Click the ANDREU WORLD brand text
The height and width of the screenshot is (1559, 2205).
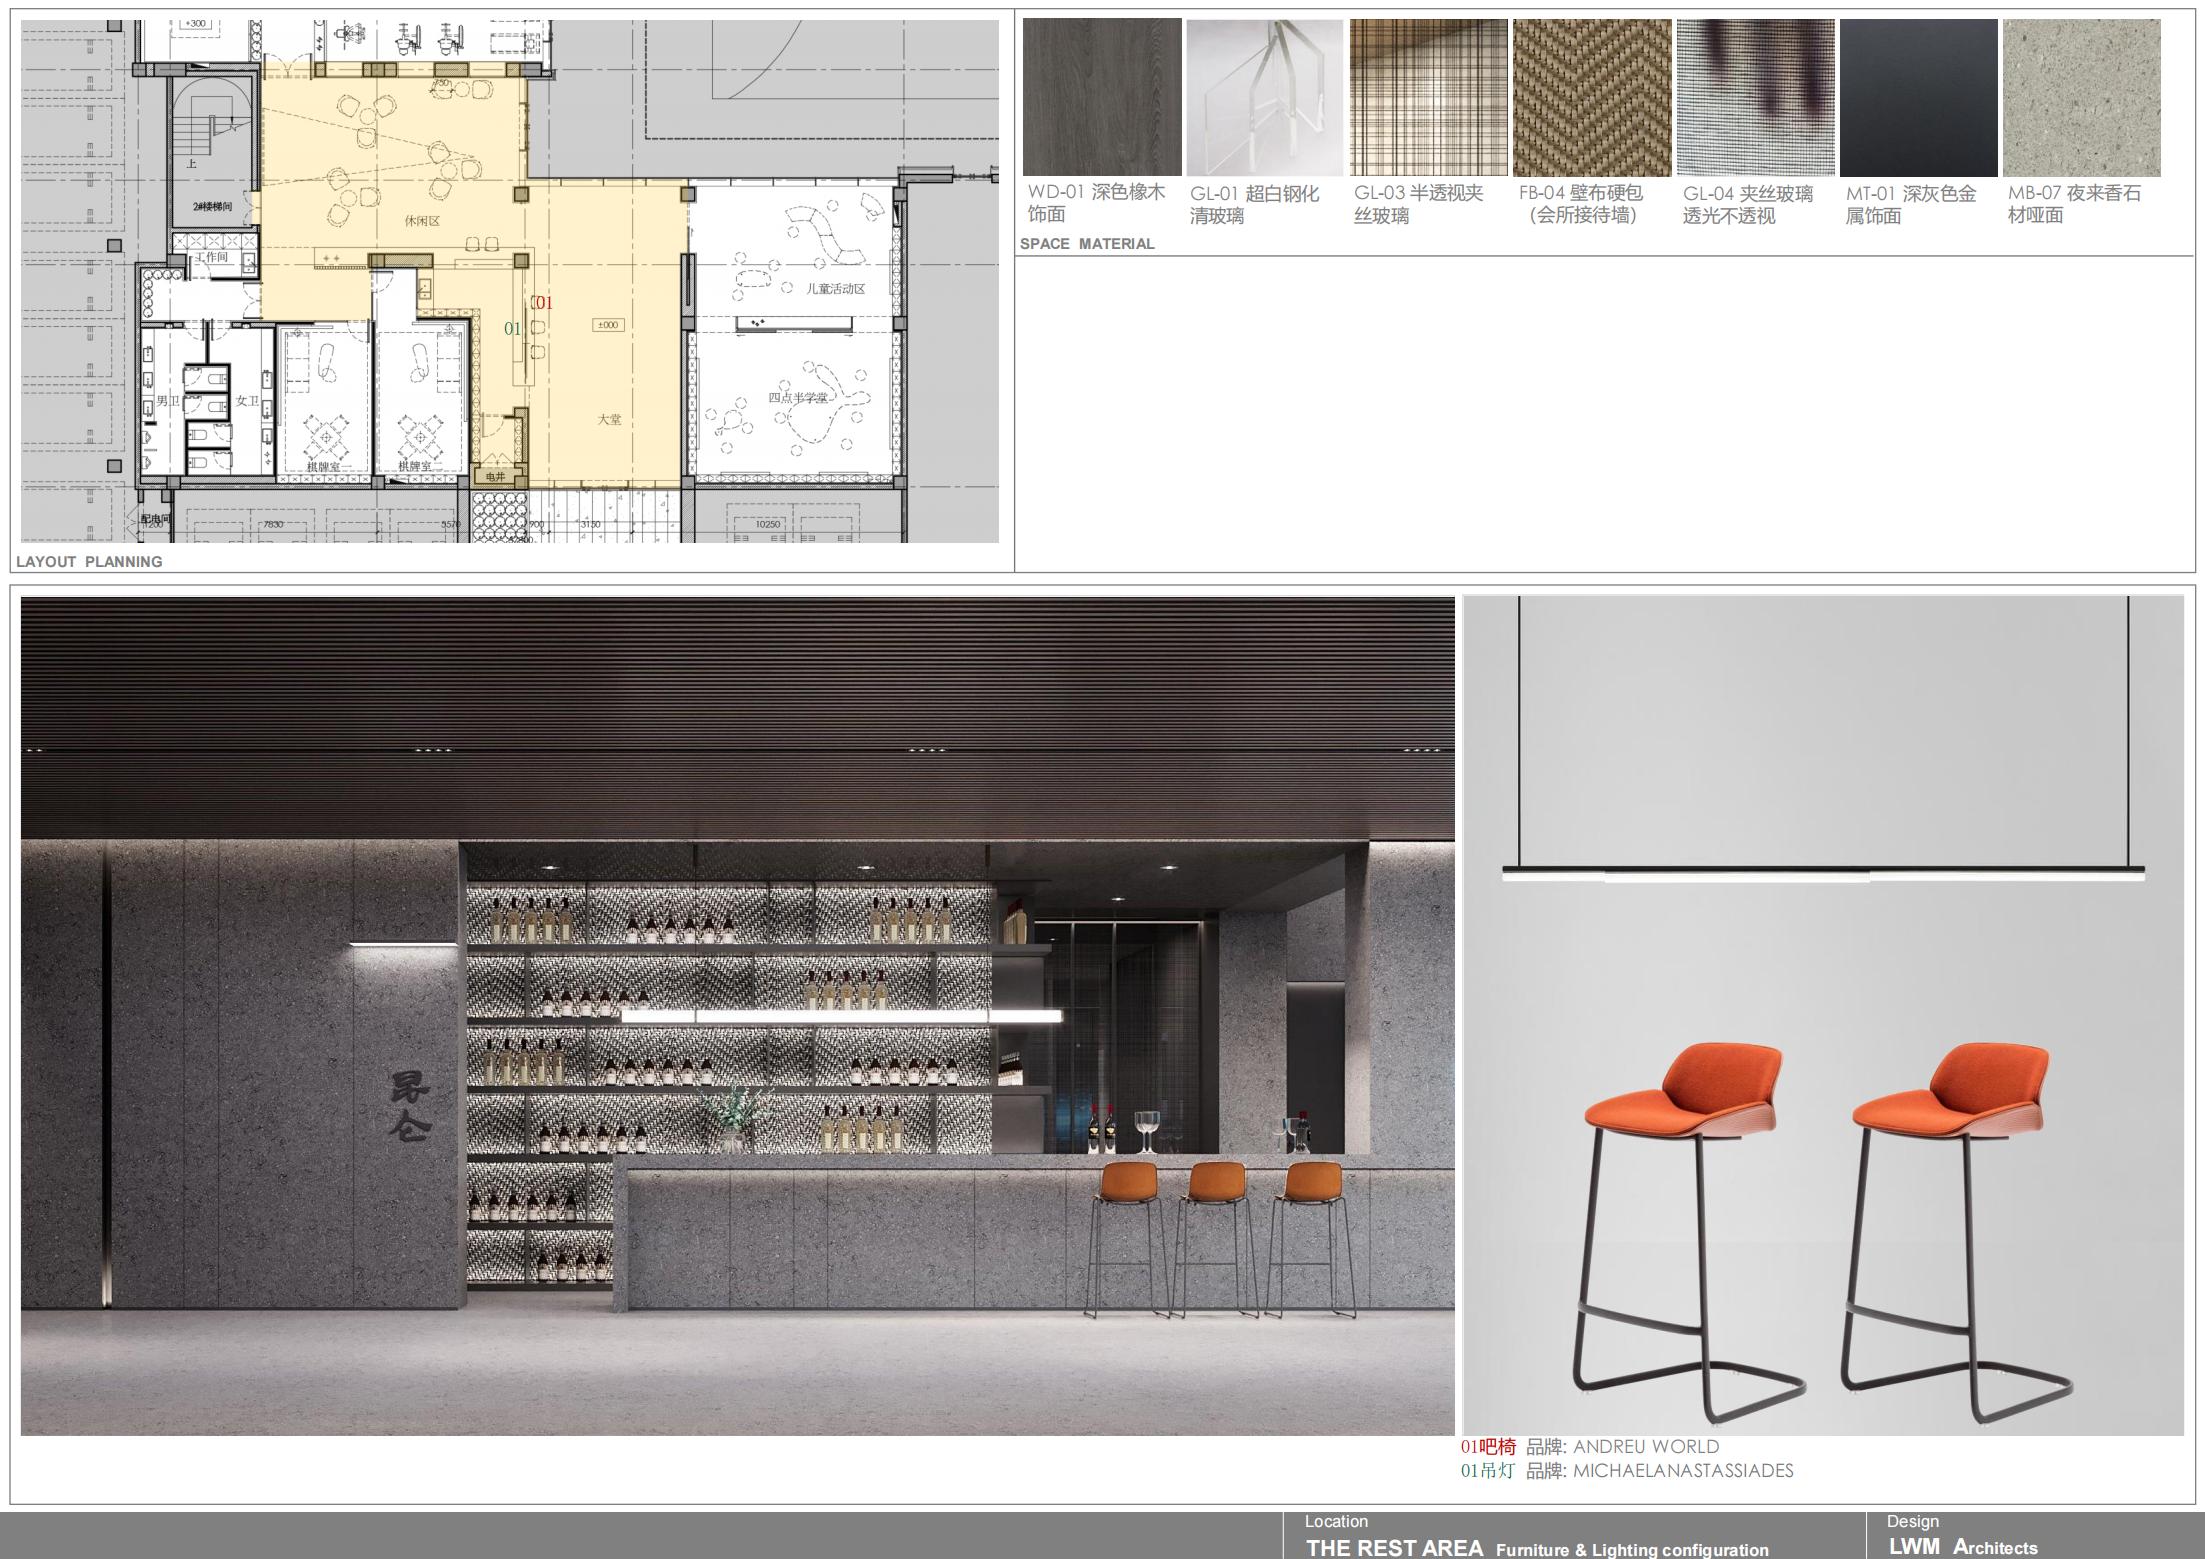click(x=1646, y=1446)
